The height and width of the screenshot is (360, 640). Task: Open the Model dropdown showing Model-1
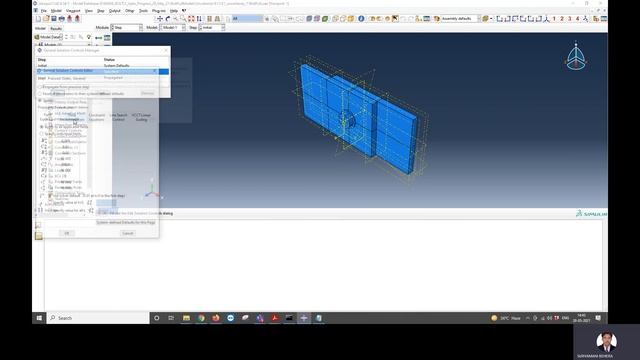point(173,28)
